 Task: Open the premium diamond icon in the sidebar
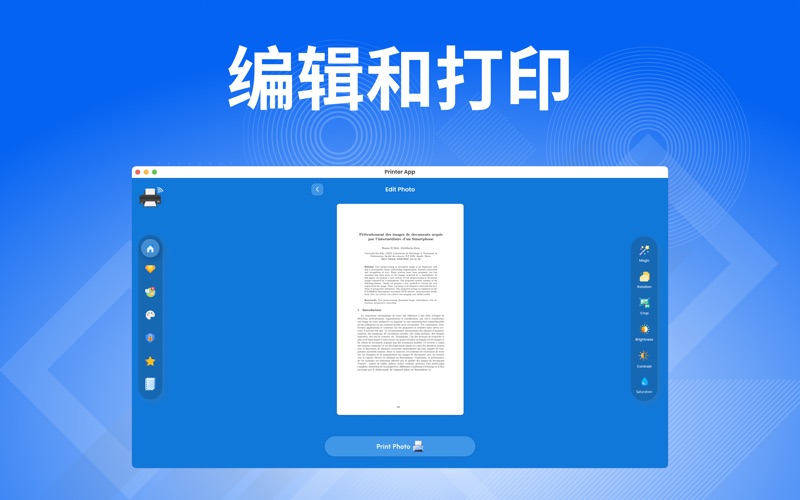click(x=150, y=269)
